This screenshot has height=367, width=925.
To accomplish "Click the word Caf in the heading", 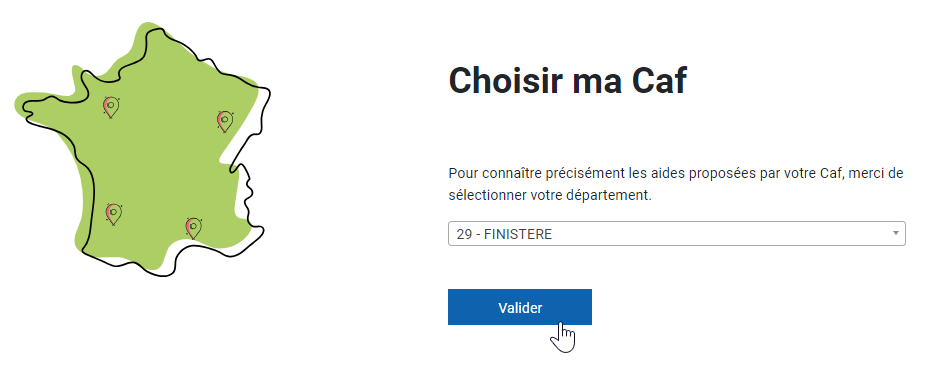I will coord(659,80).
